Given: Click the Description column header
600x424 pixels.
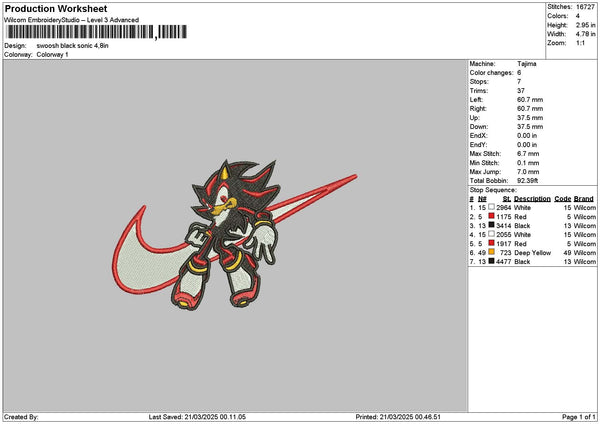Looking at the screenshot, I should click(532, 199).
